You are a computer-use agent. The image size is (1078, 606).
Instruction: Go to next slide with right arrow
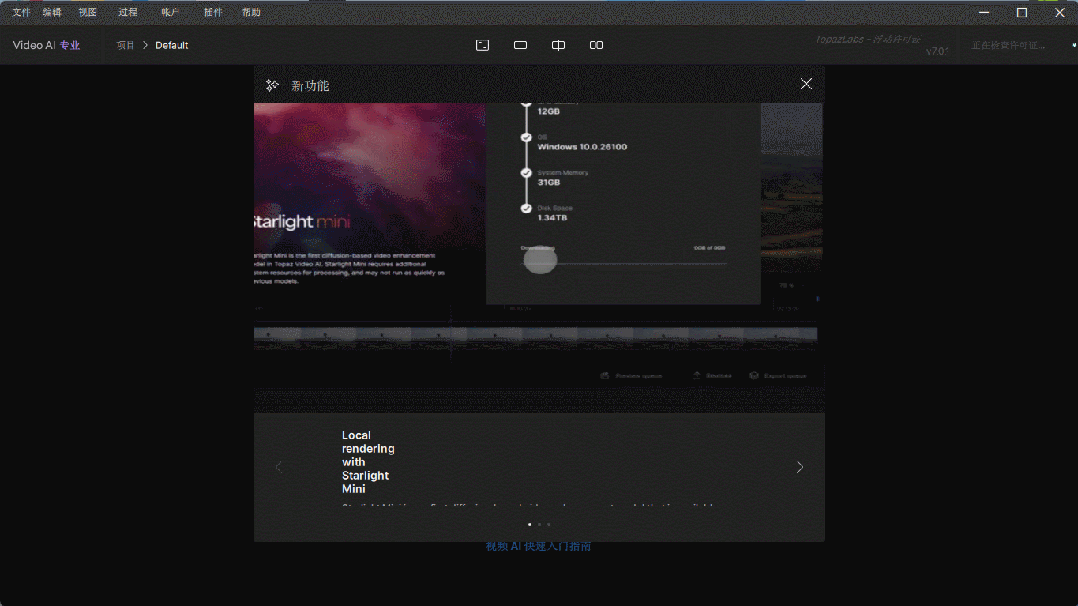(x=800, y=467)
